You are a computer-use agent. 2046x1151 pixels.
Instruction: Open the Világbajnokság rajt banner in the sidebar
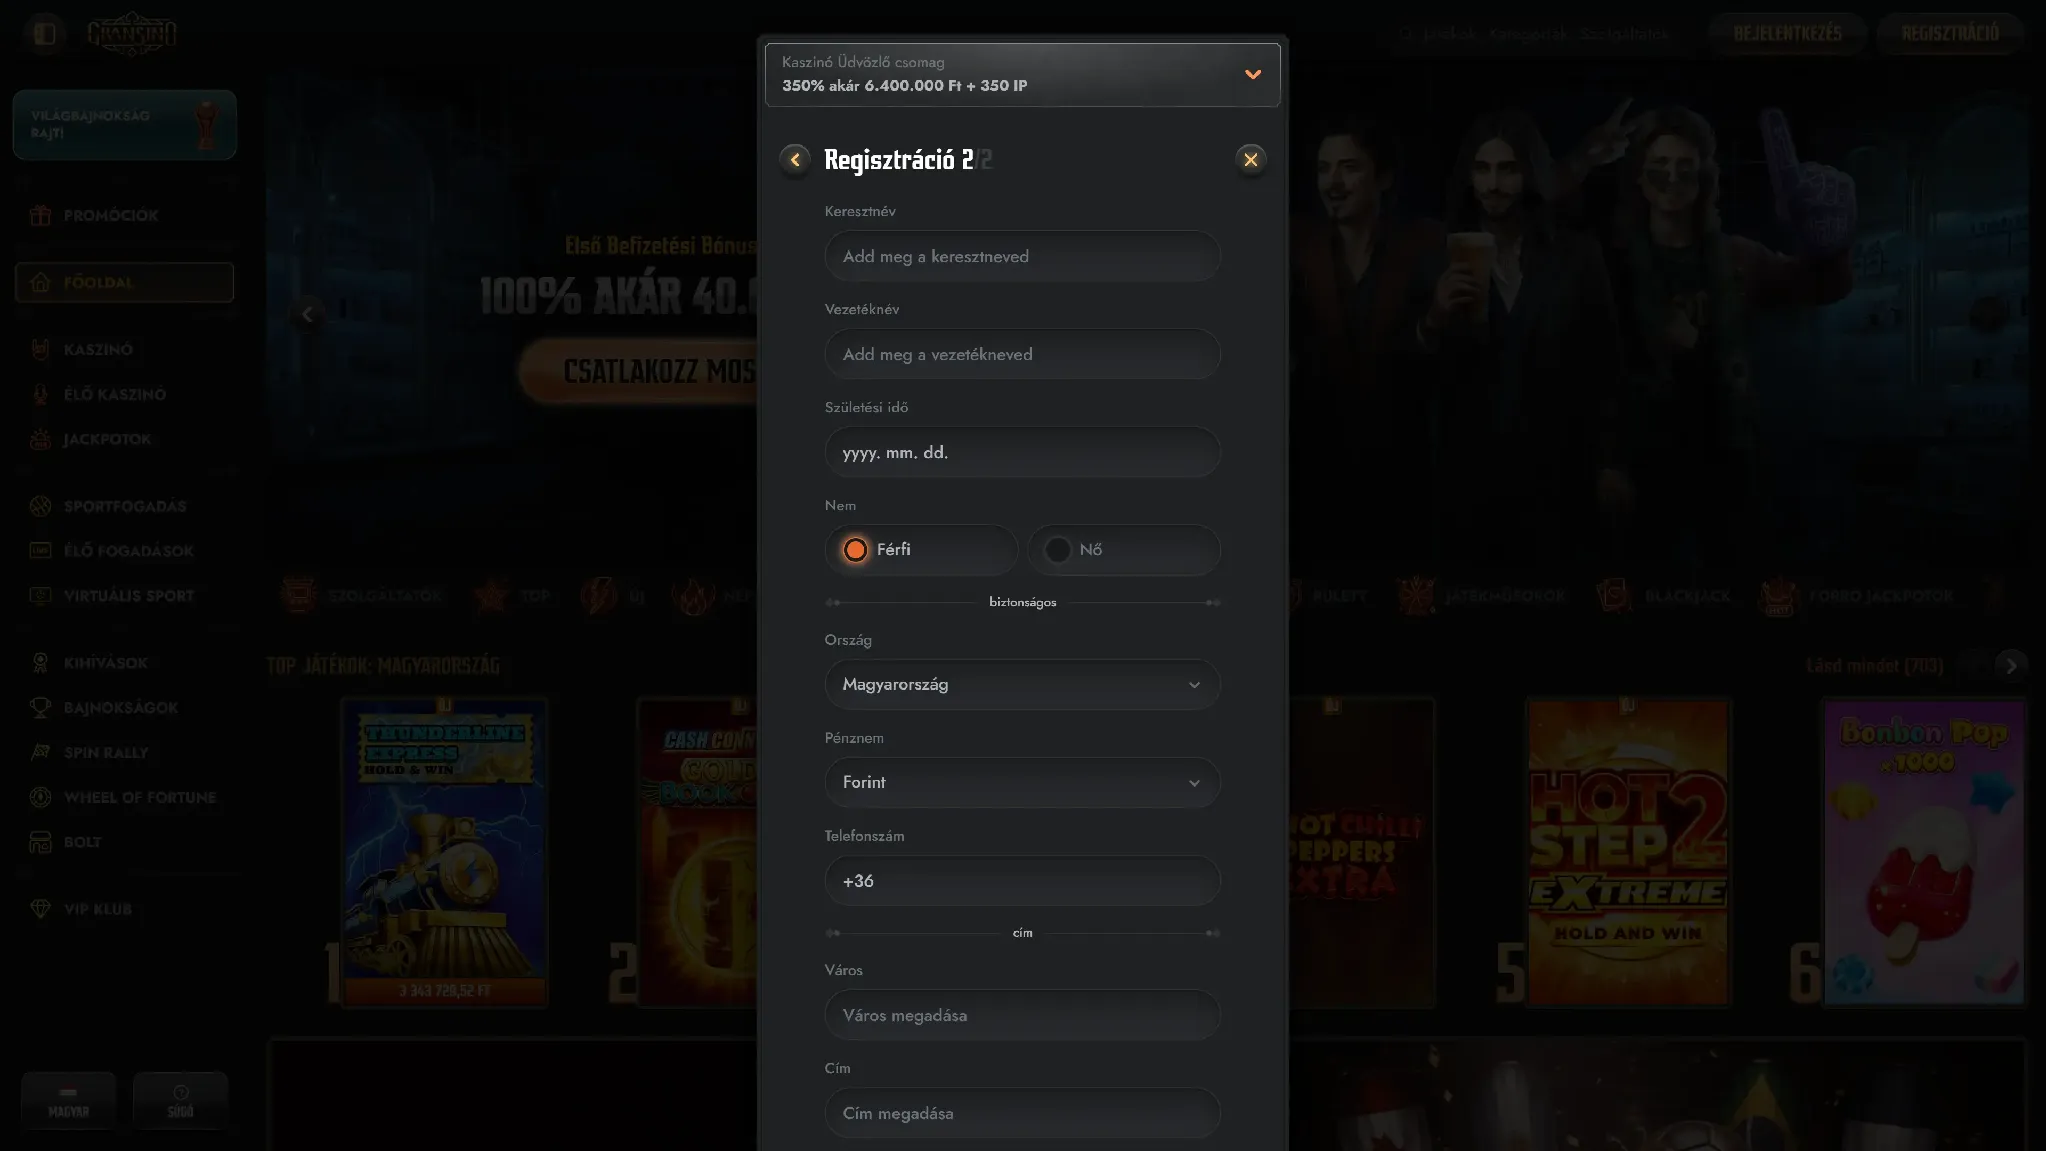coord(125,125)
